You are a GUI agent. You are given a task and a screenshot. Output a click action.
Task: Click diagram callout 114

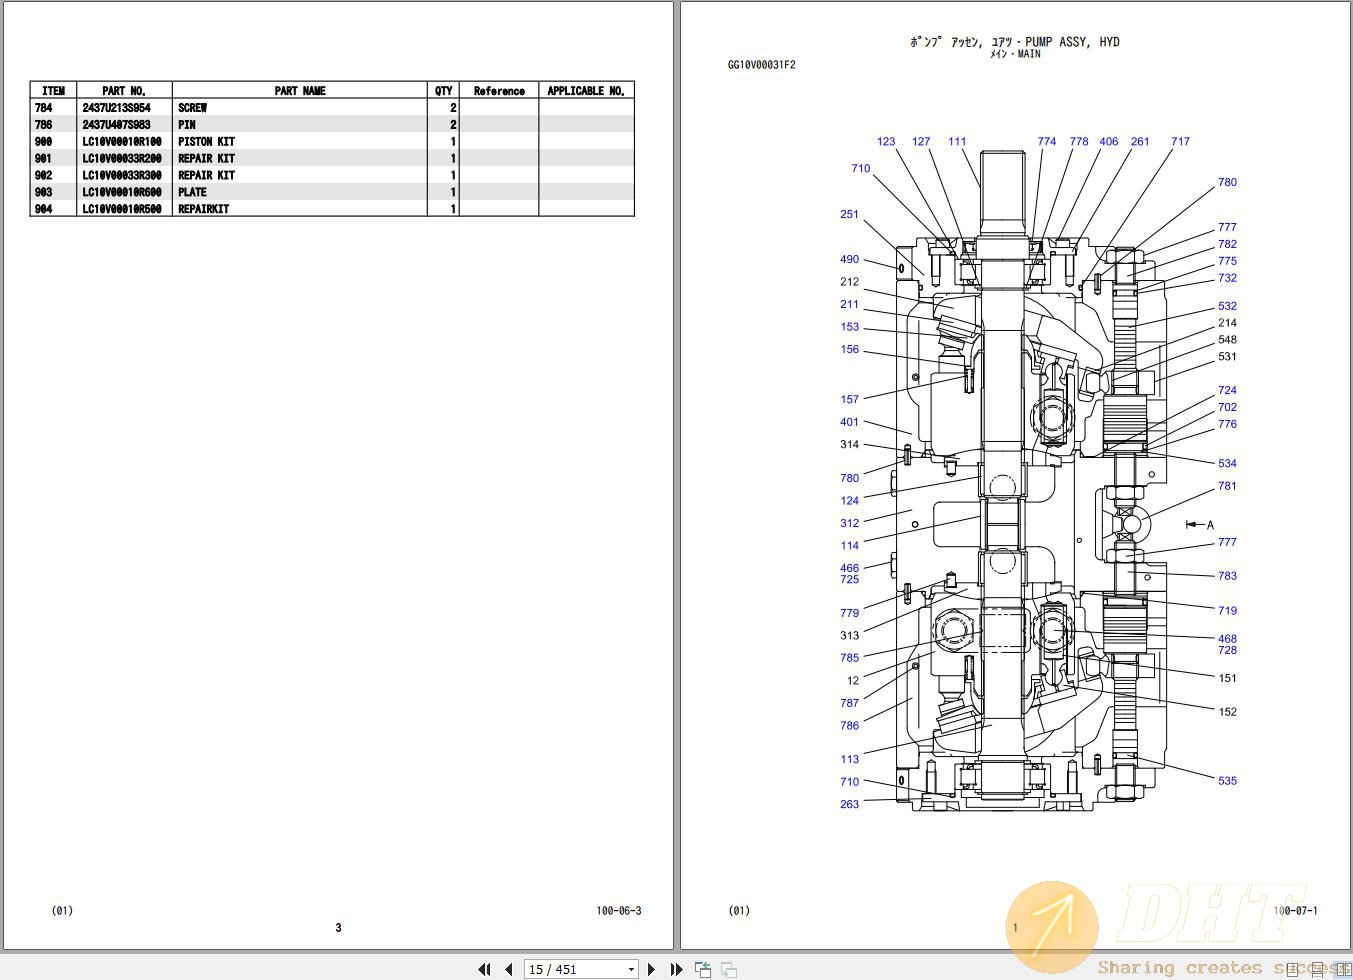click(849, 546)
